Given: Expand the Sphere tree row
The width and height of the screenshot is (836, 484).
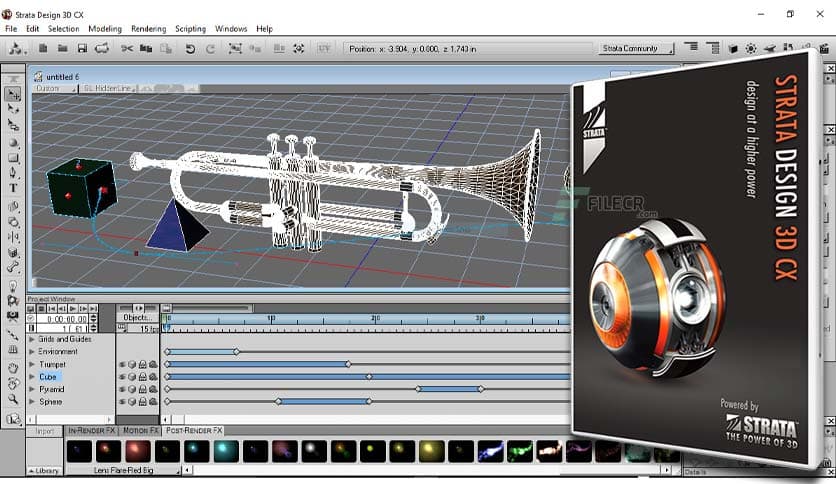Looking at the screenshot, I should (x=31, y=402).
